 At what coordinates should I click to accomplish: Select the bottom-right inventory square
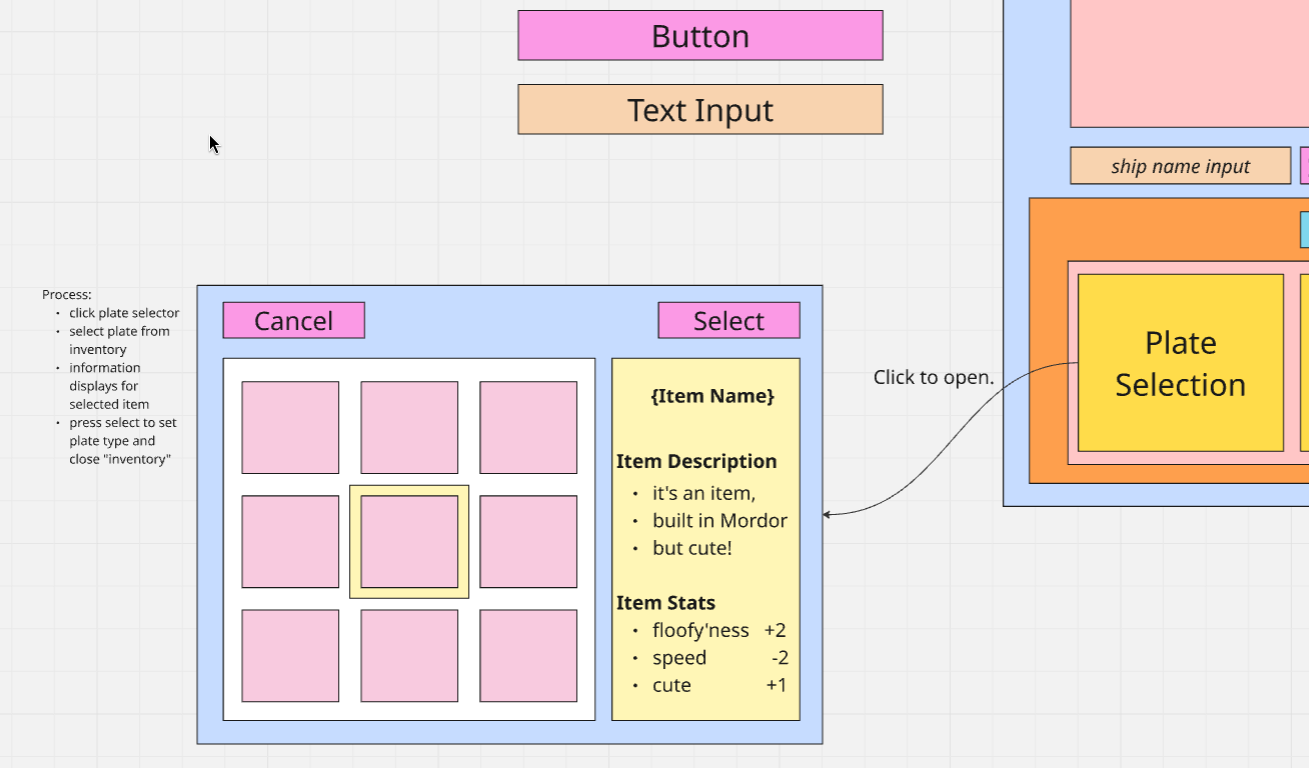(x=528, y=656)
